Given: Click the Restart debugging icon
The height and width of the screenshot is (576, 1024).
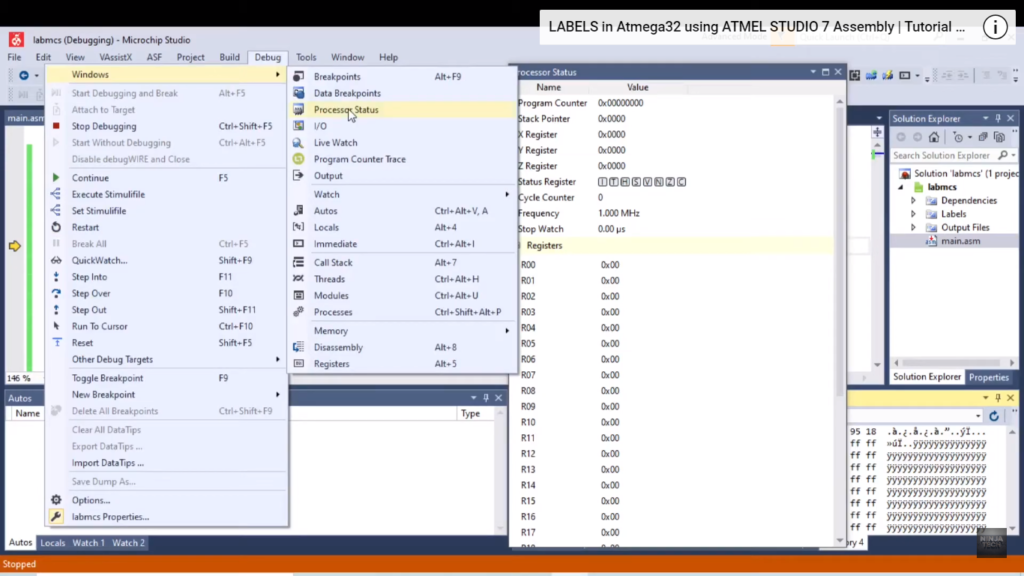Looking at the screenshot, I should click(56, 227).
